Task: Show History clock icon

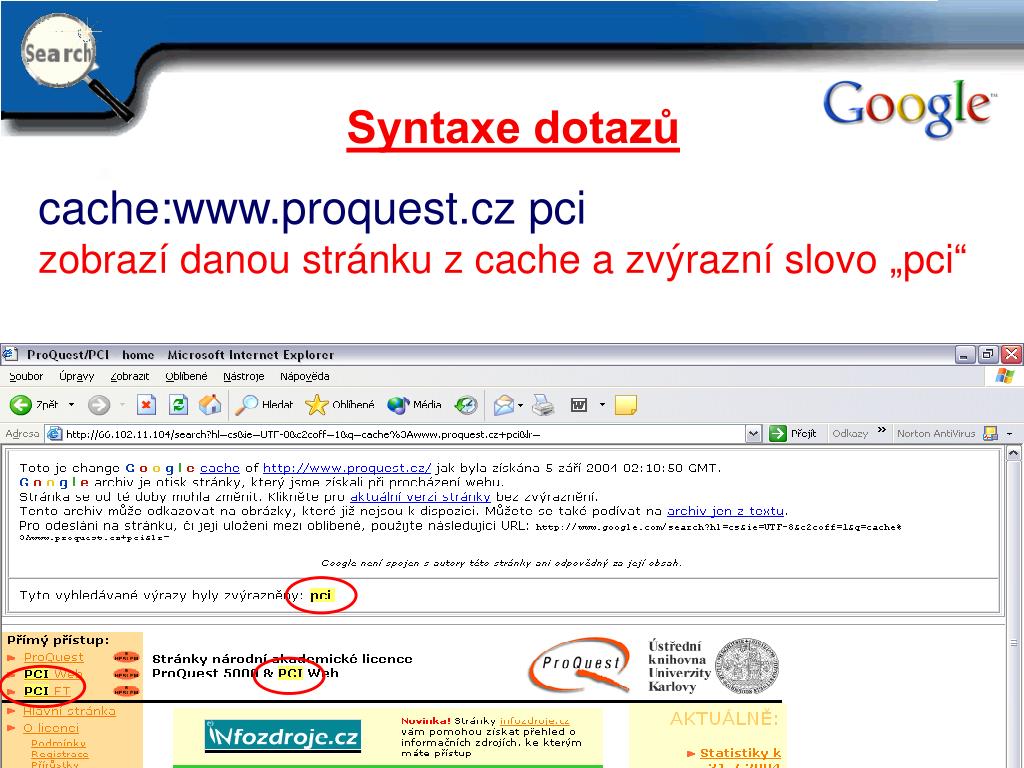Action: point(466,405)
